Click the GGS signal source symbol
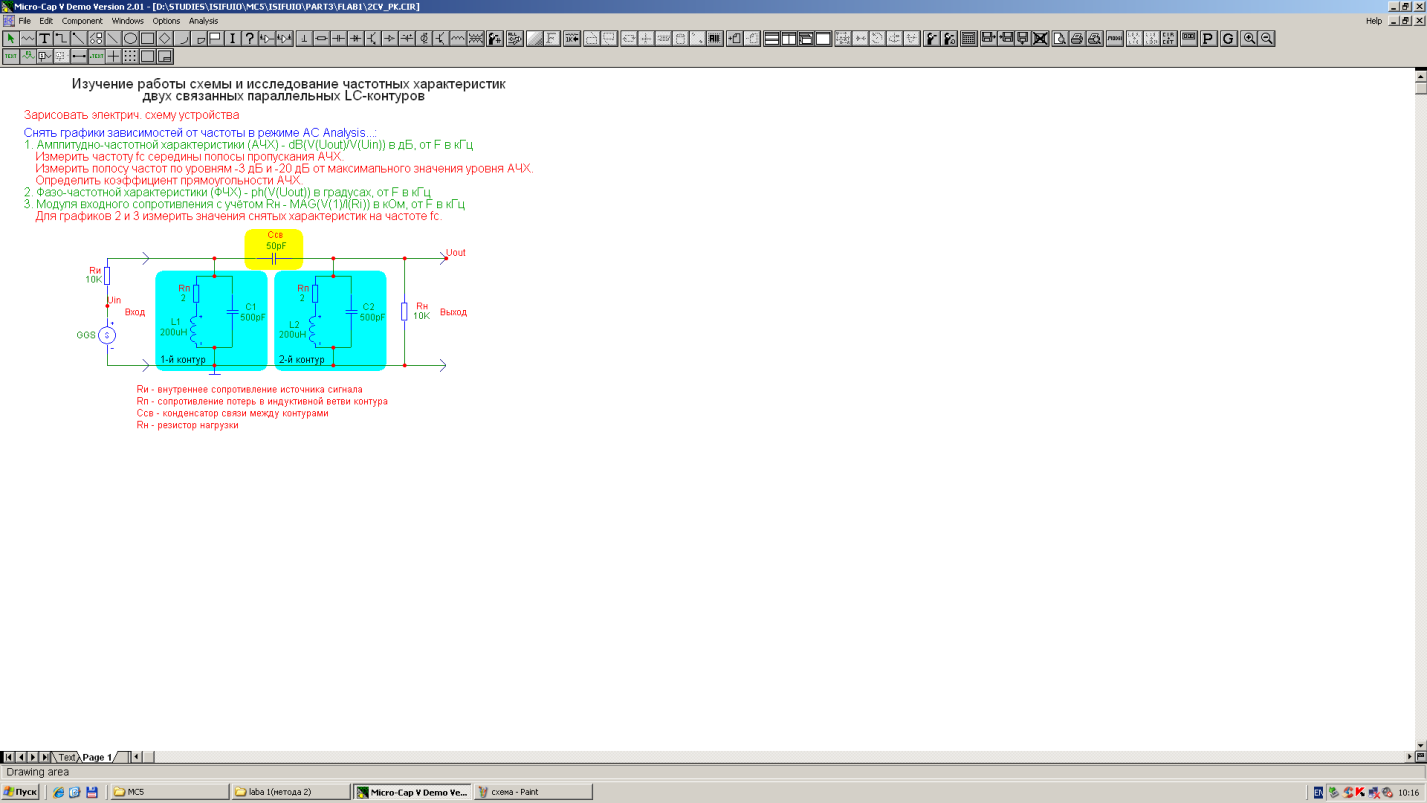The width and height of the screenshot is (1427, 803). (107, 336)
